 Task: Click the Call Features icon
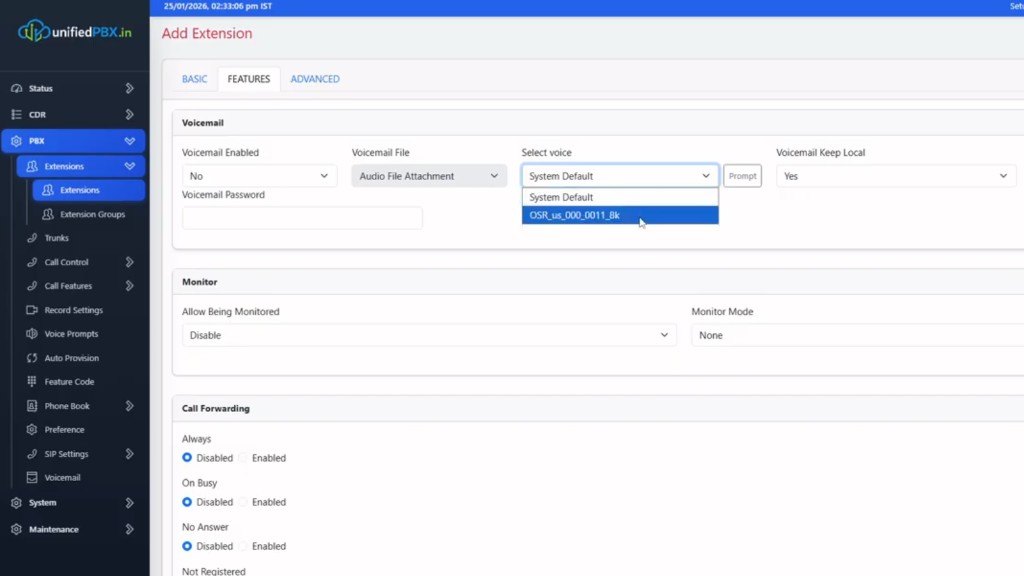[x=32, y=286]
